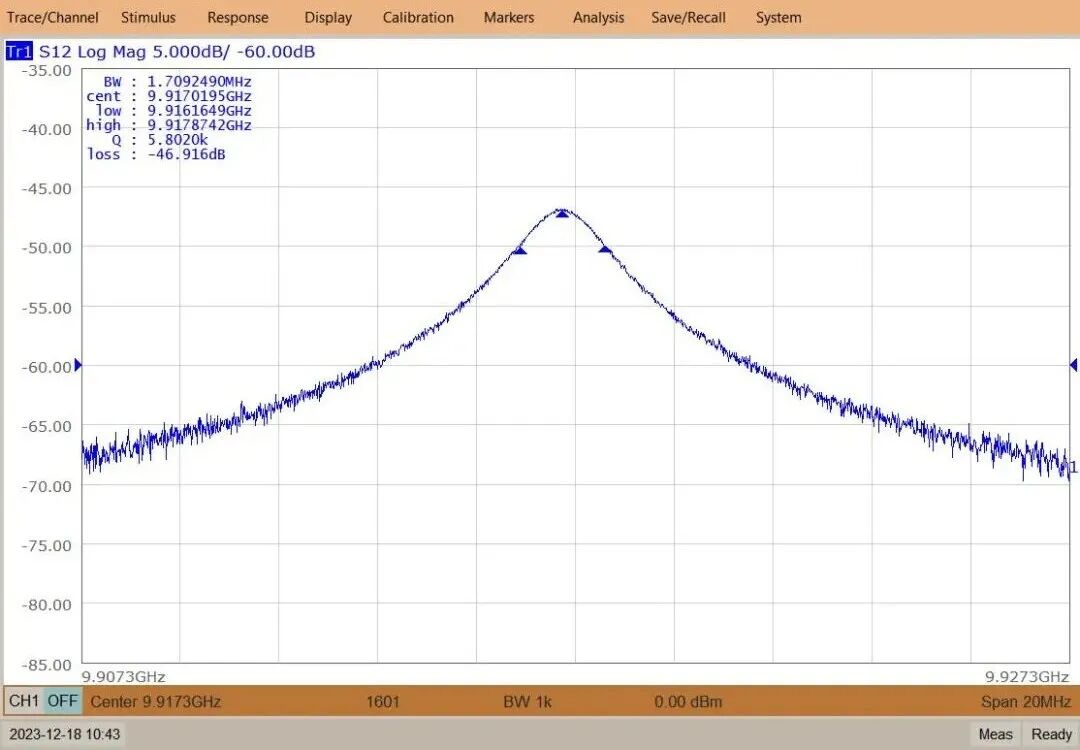Click the BW 1.7092490MHz readout
Screen dimensions: 1080x750
pyautogui.click(x=177, y=82)
